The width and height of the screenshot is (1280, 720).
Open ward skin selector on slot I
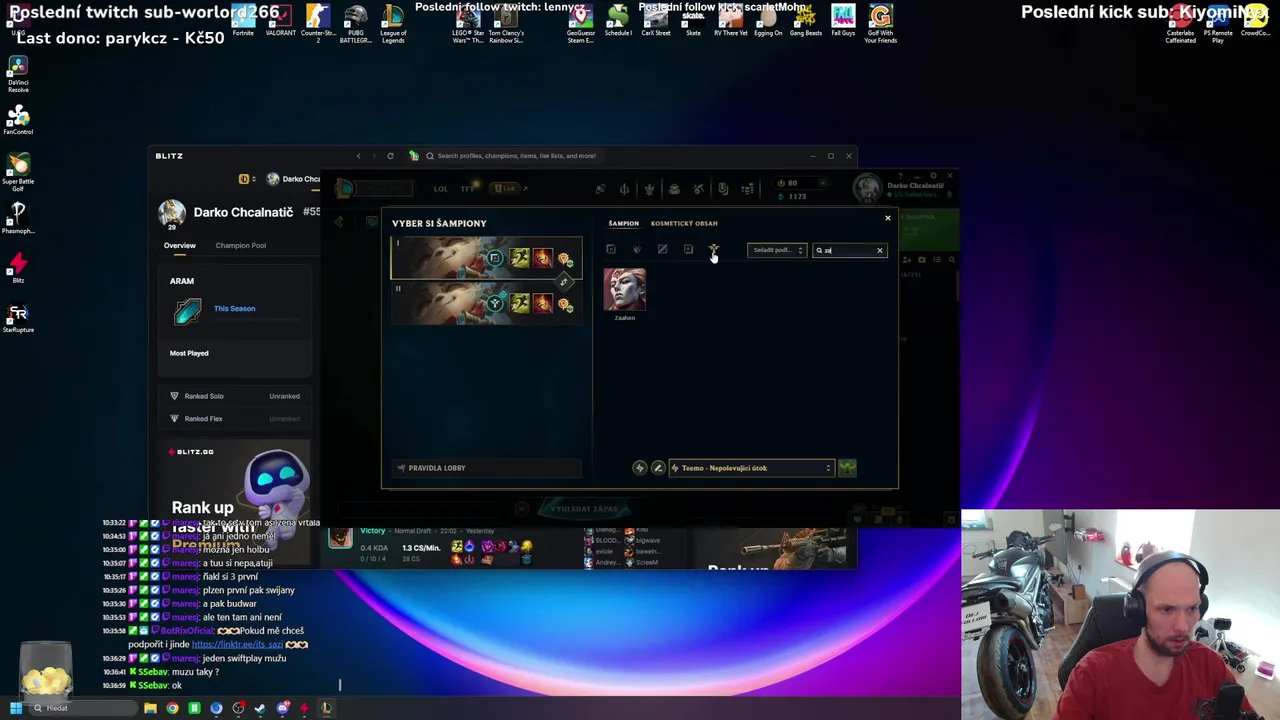565,260
